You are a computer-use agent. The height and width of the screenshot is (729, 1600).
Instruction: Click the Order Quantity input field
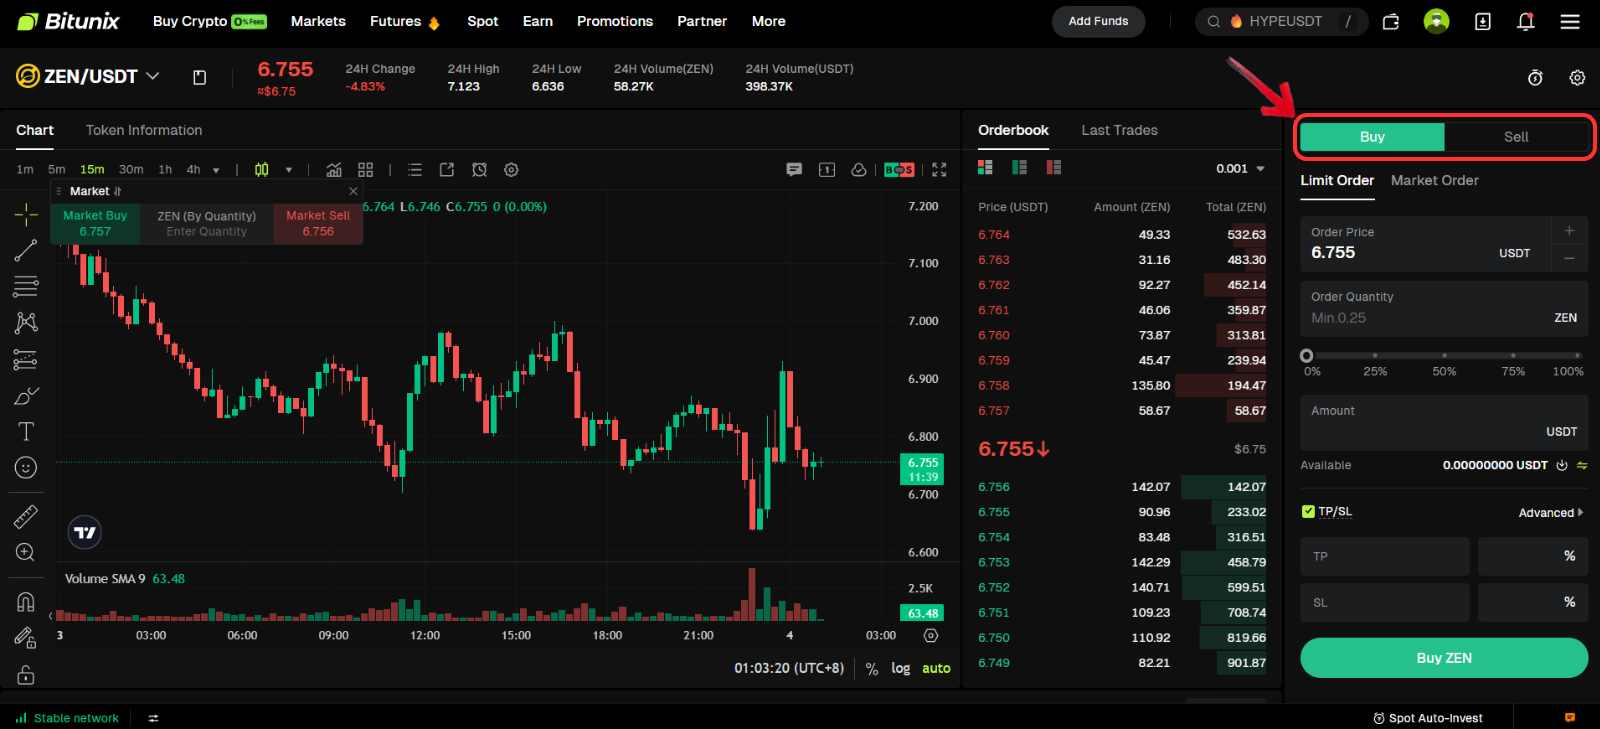click(1444, 308)
